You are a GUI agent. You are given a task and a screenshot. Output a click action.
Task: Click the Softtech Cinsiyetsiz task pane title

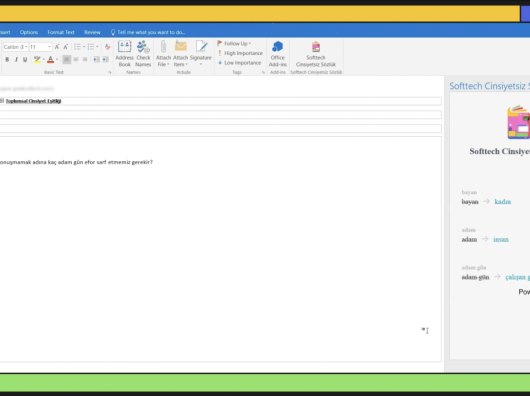(489, 86)
